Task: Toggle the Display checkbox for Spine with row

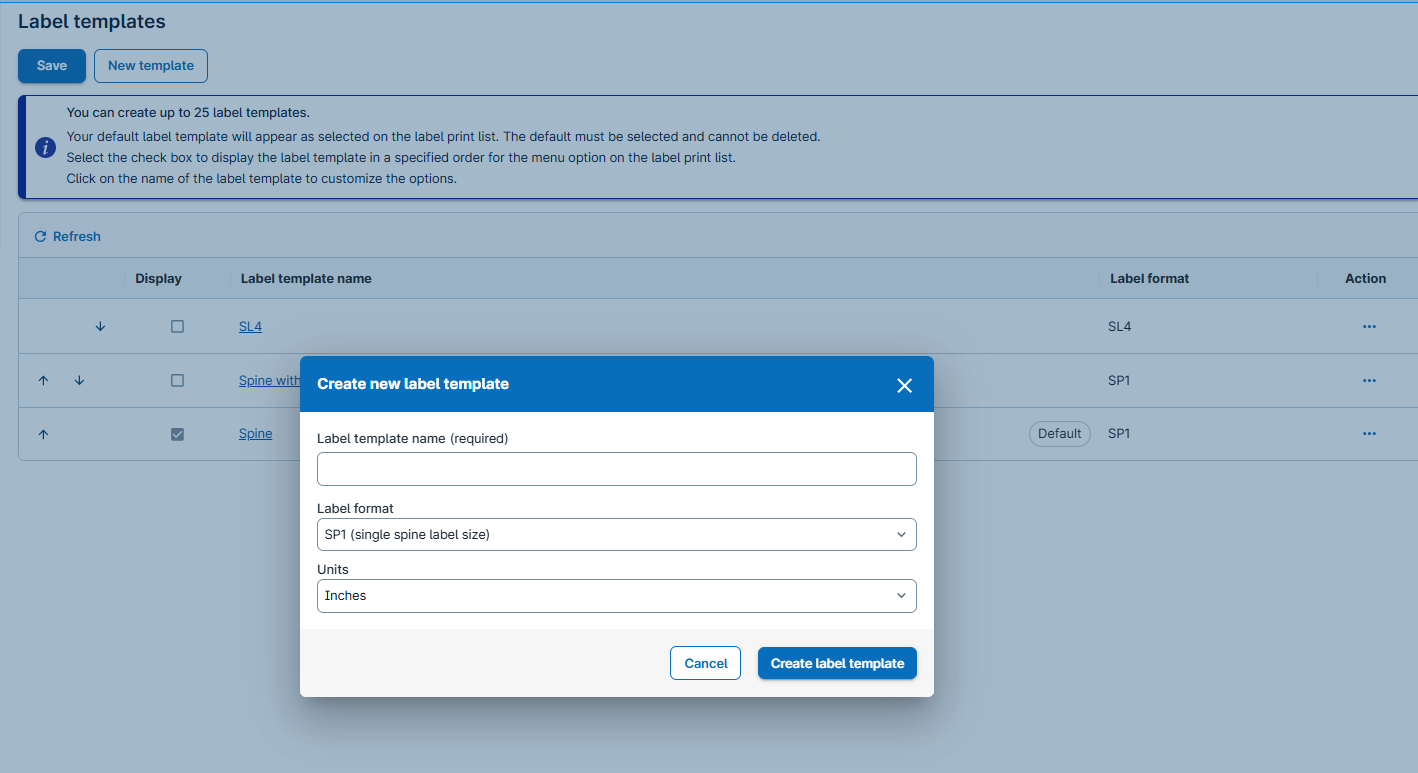Action: [177, 380]
